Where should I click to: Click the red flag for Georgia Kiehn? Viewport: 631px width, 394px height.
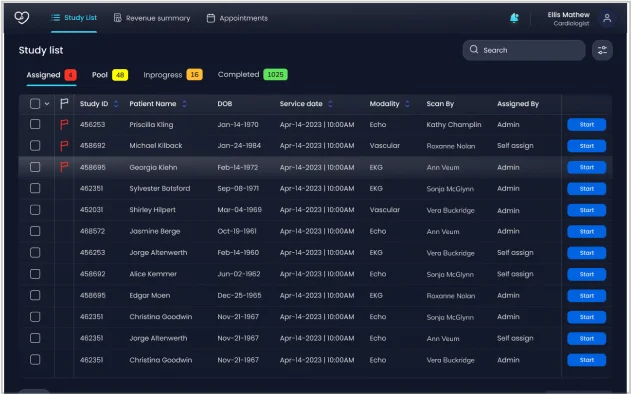click(64, 167)
